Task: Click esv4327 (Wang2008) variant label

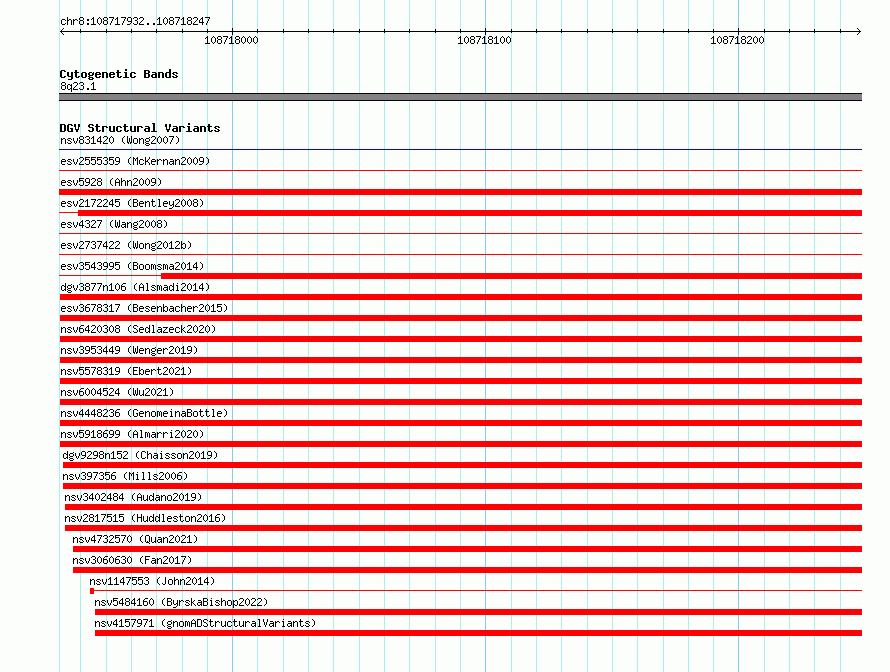Action: [x=114, y=224]
